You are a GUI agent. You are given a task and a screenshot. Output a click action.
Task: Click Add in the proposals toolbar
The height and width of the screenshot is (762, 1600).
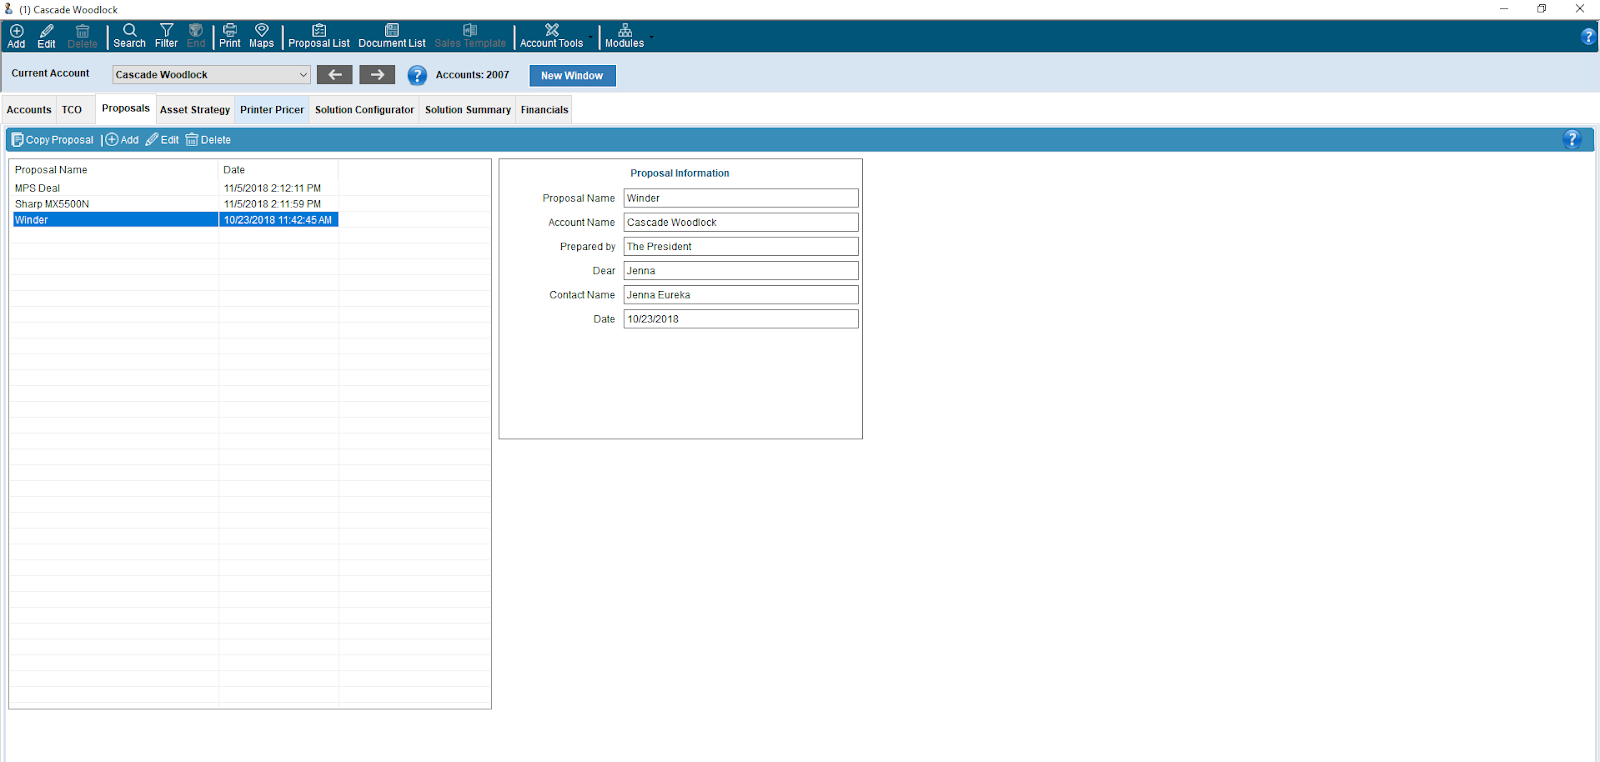(122, 140)
